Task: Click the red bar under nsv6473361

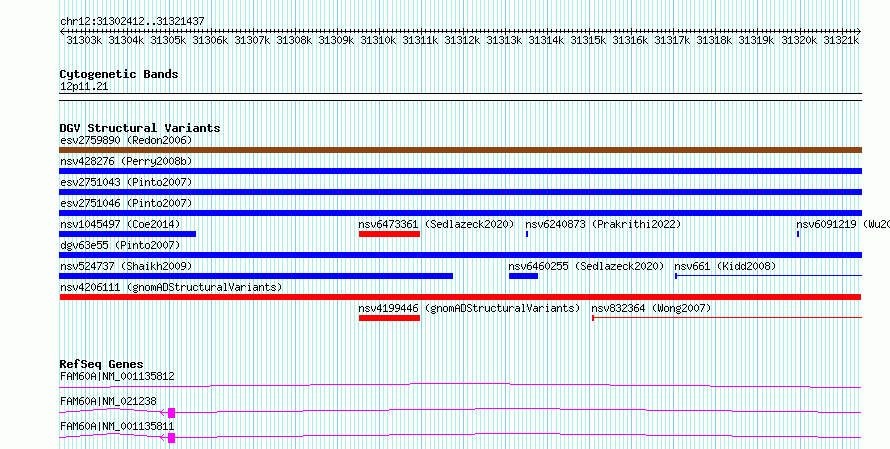Action: coord(389,234)
